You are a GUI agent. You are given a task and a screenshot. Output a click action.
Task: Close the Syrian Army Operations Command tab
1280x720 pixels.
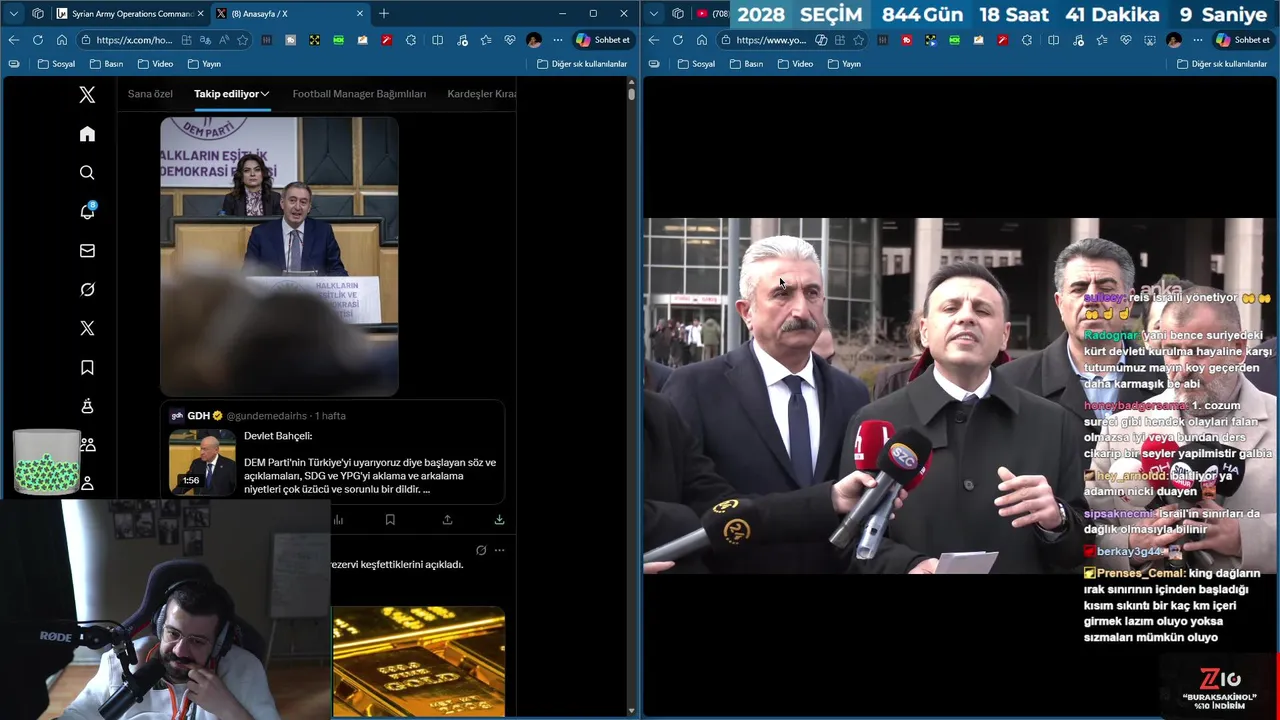point(200,14)
